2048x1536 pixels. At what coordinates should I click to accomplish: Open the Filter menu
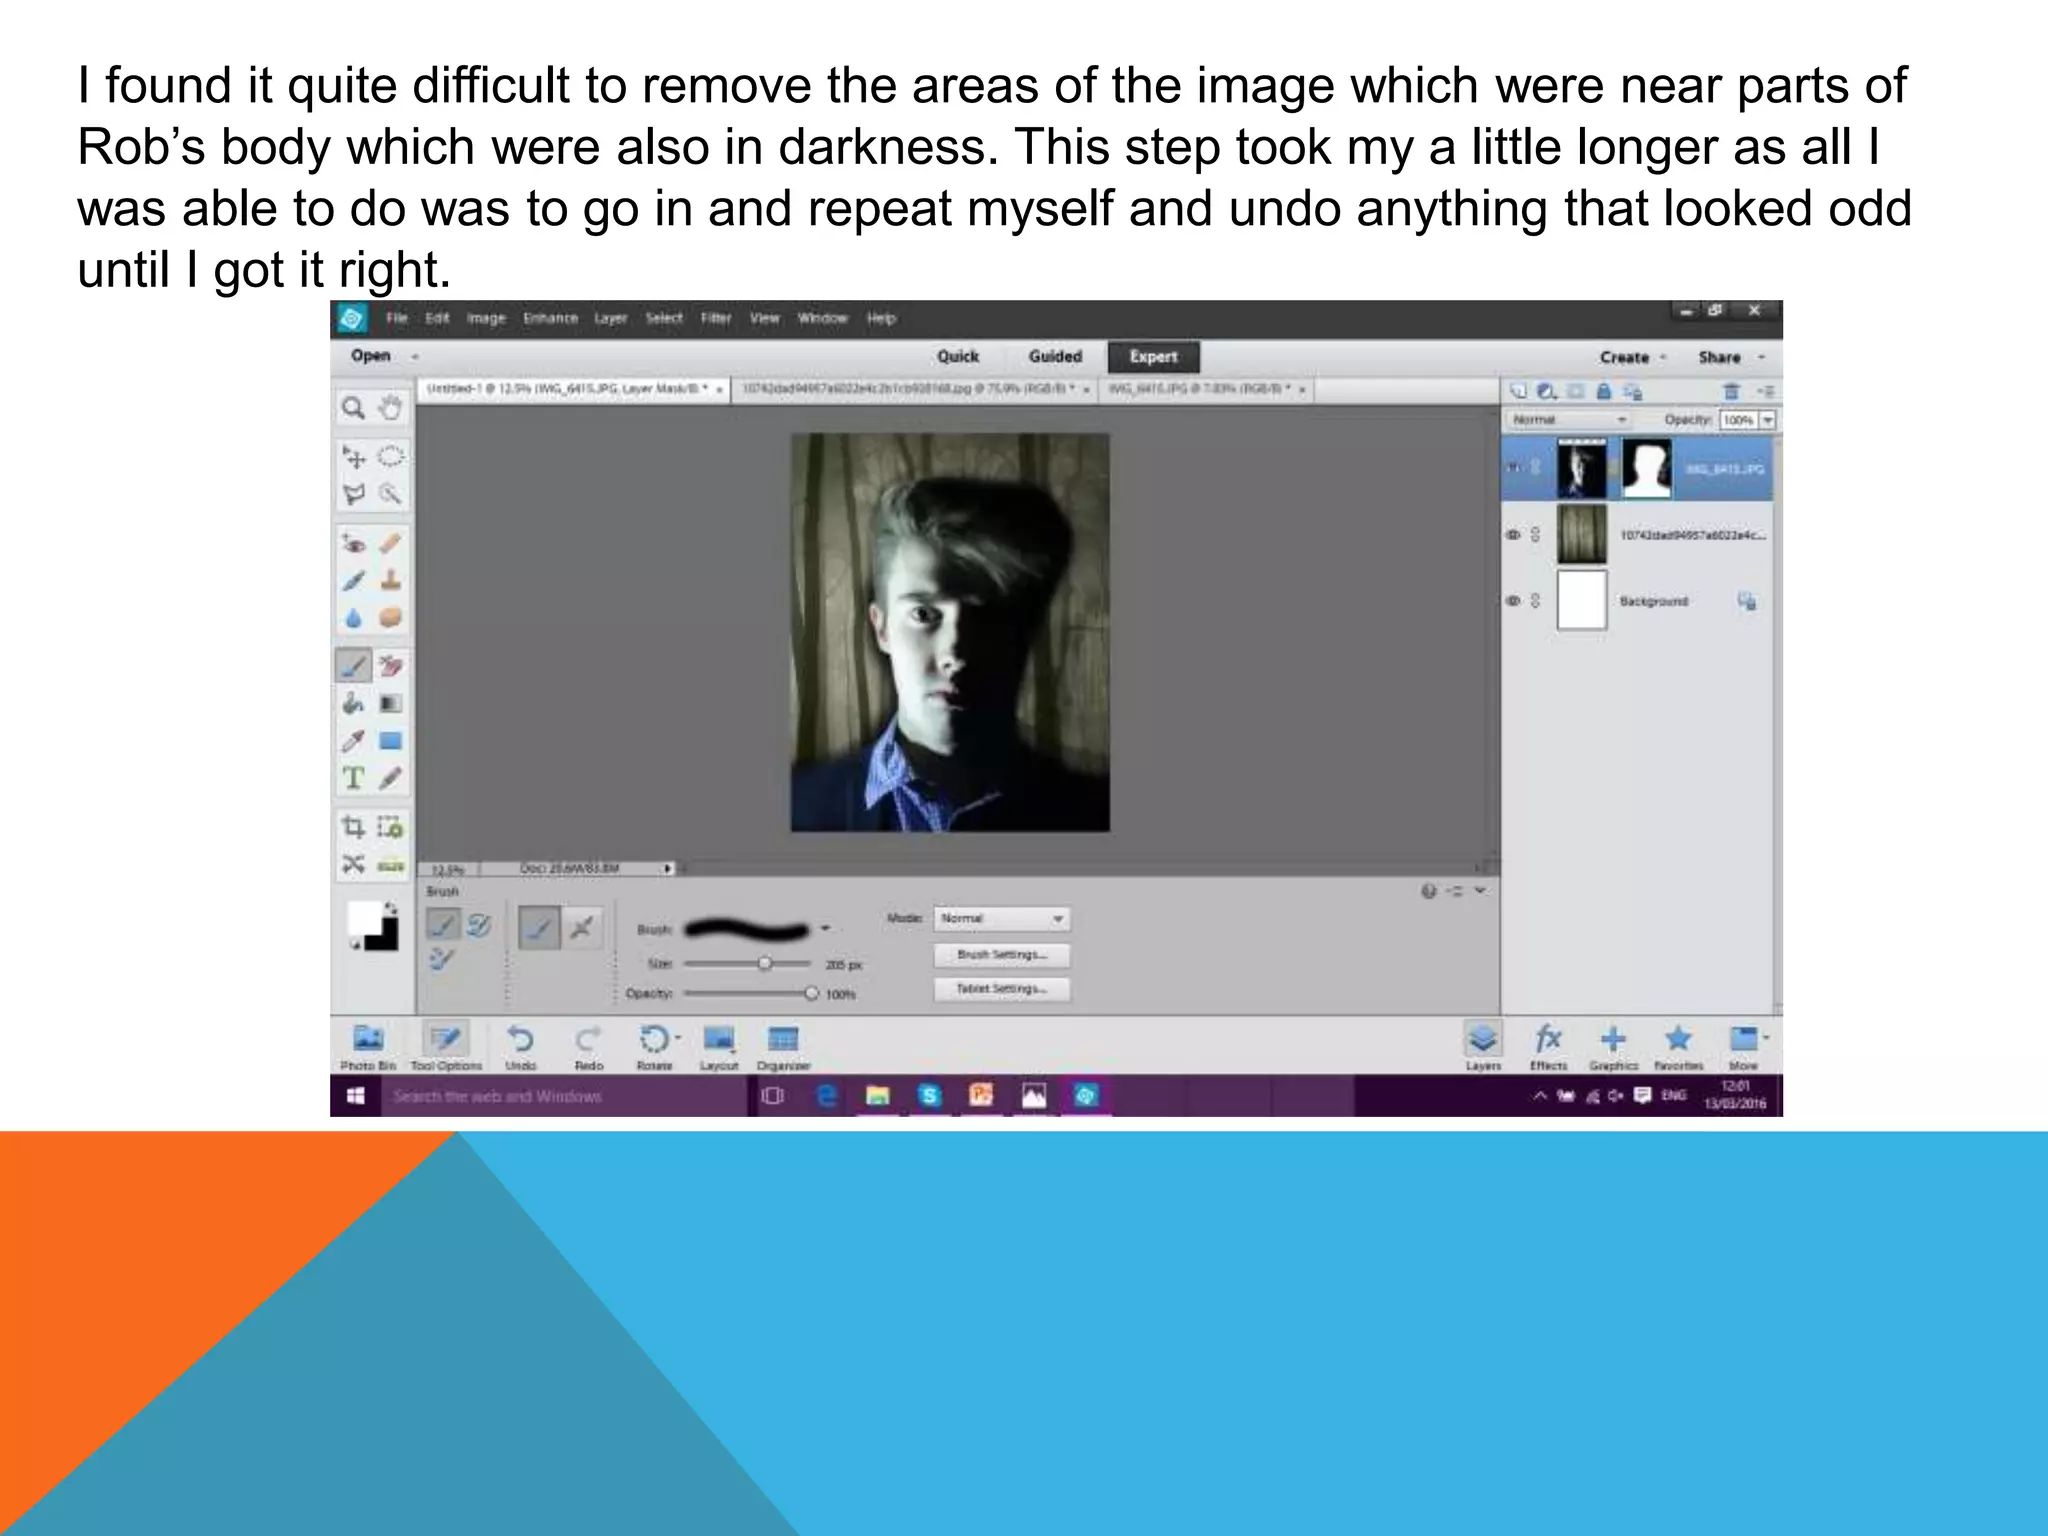[x=716, y=318]
